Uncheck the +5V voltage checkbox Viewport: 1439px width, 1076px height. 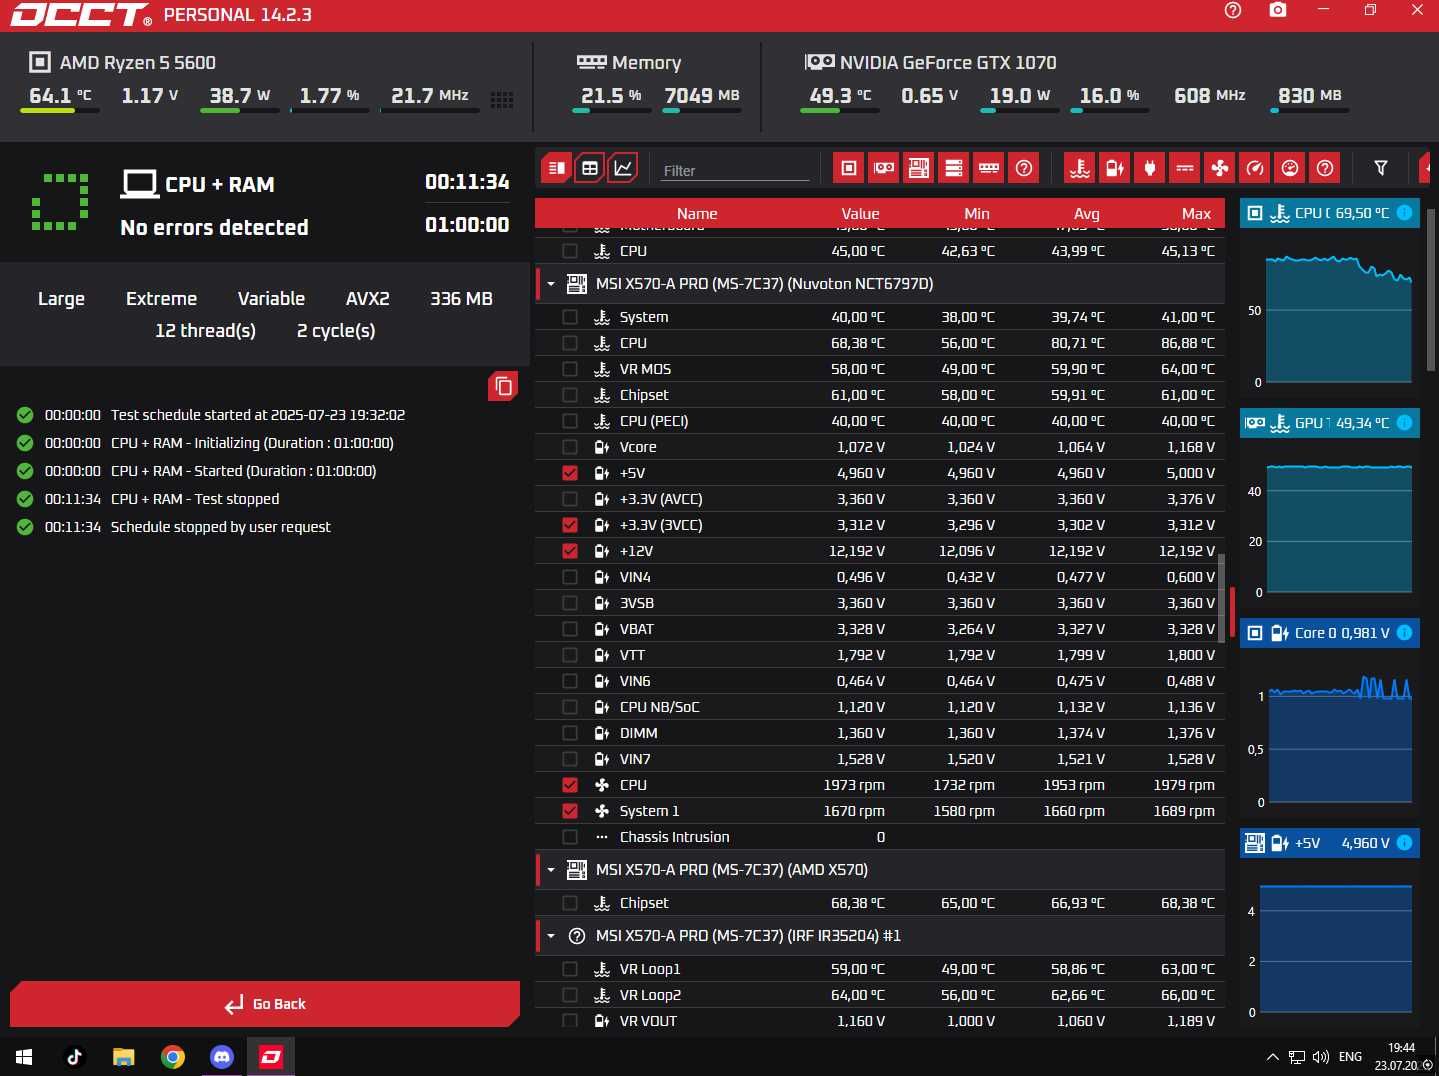[x=570, y=473]
